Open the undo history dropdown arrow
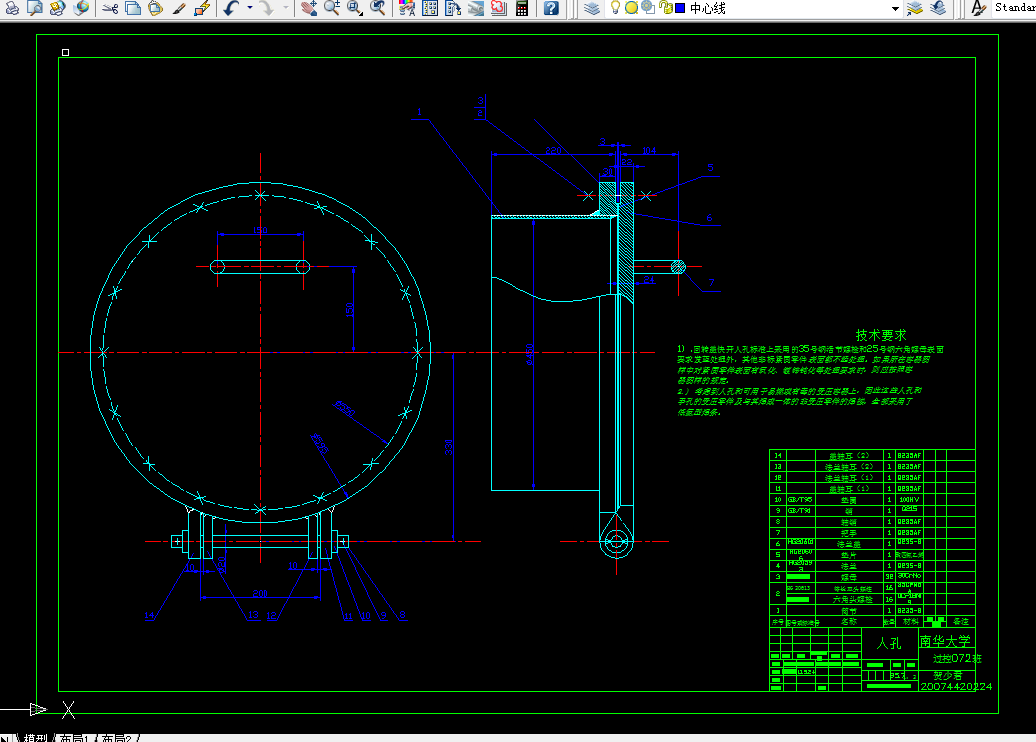Image resolution: width=1036 pixels, height=742 pixels. click(x=250, y=8)
